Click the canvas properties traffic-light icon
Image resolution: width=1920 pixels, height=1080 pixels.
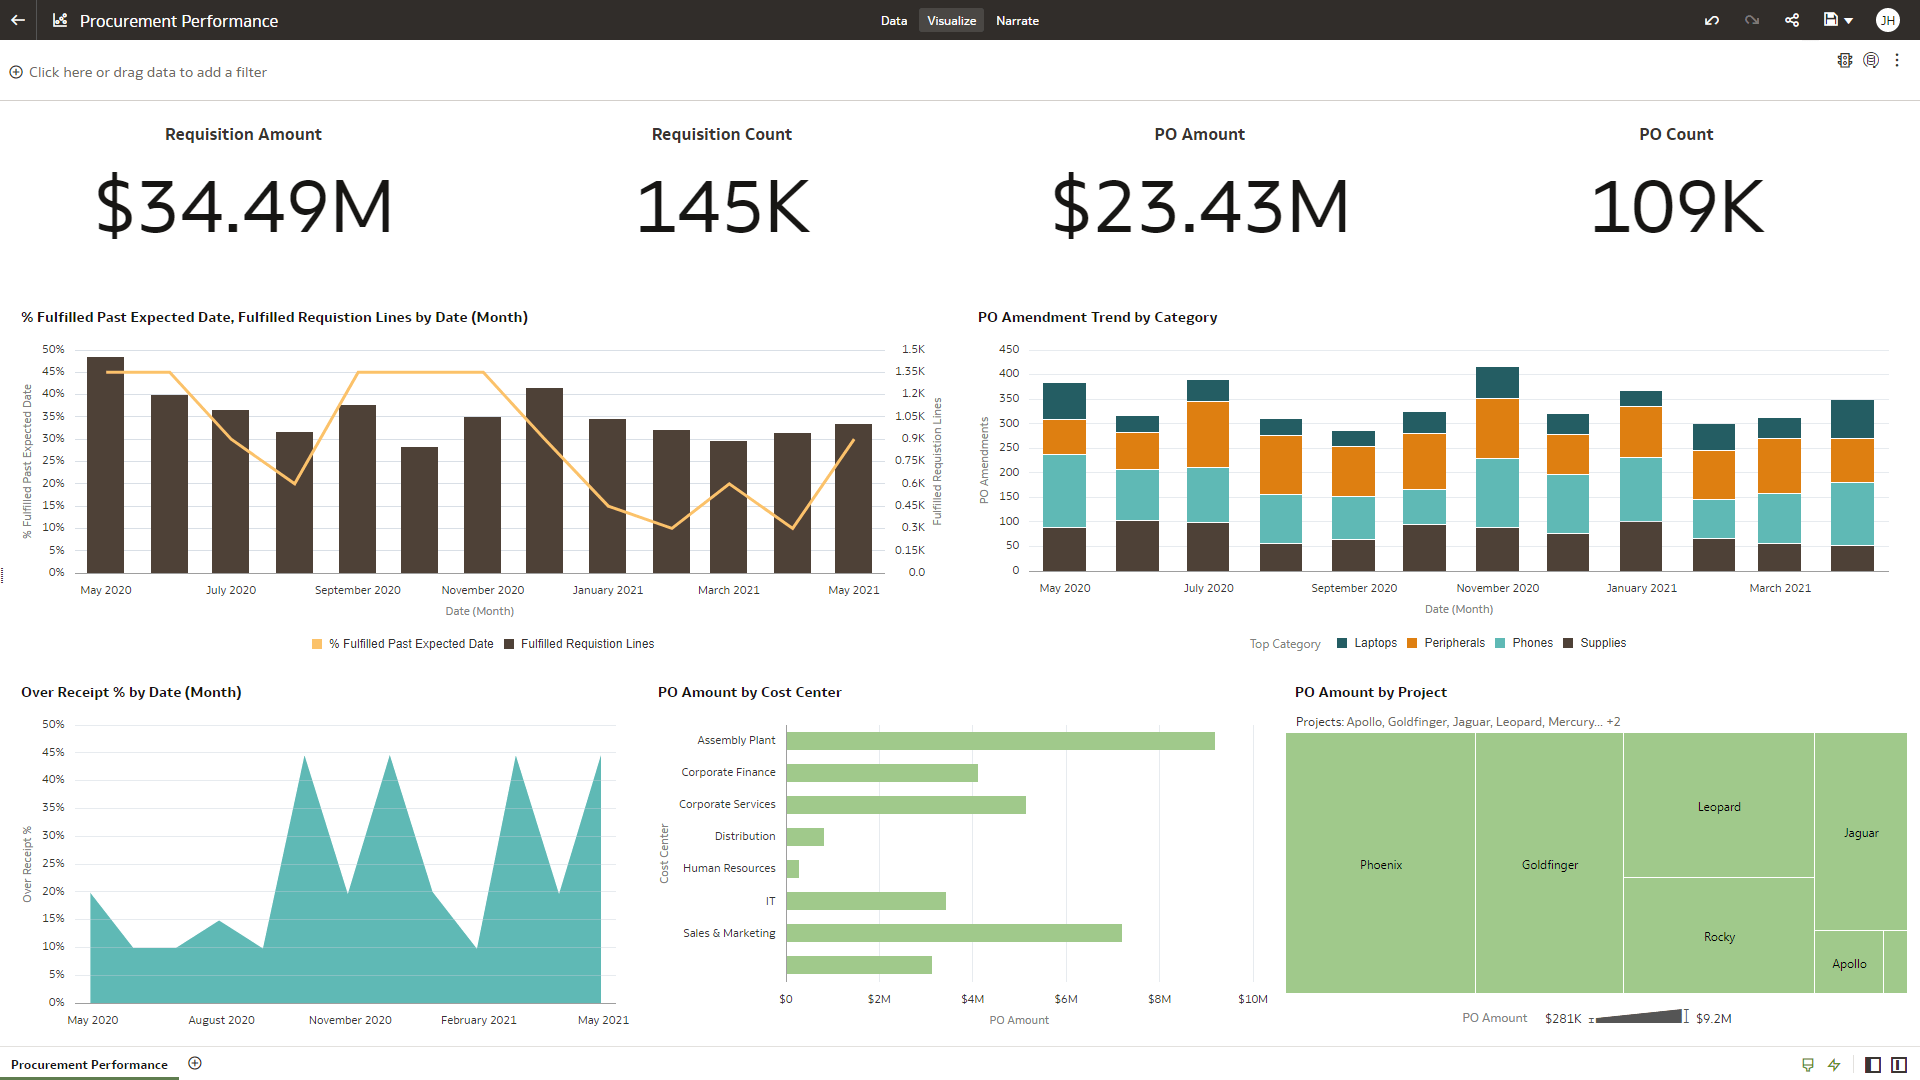(1845, 60)
